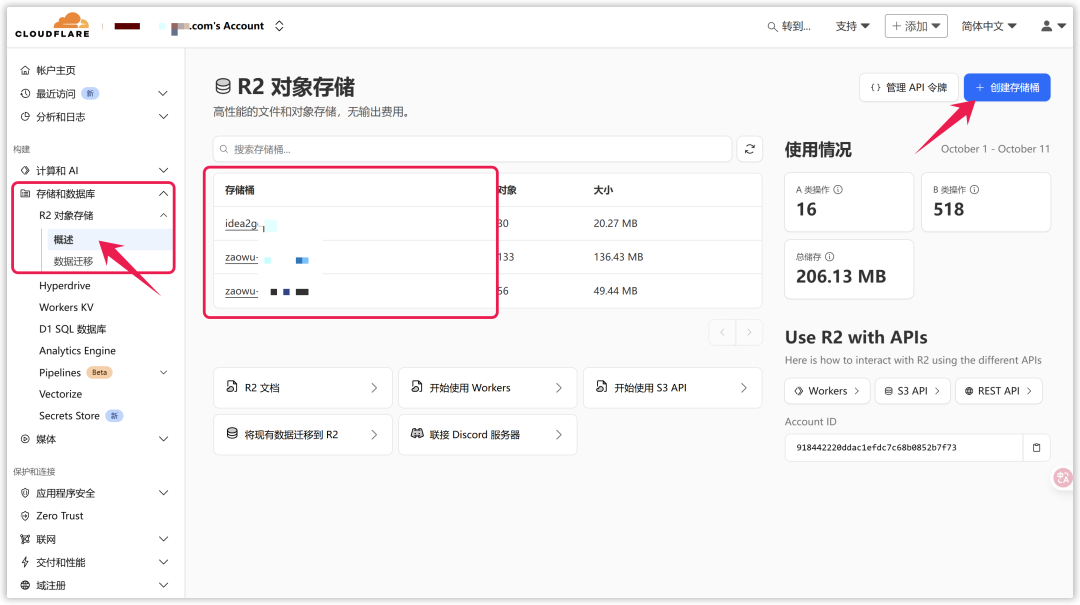Expand 计算和 AI section
Screen dimensions: 1080x605
[x=163, y=171]
